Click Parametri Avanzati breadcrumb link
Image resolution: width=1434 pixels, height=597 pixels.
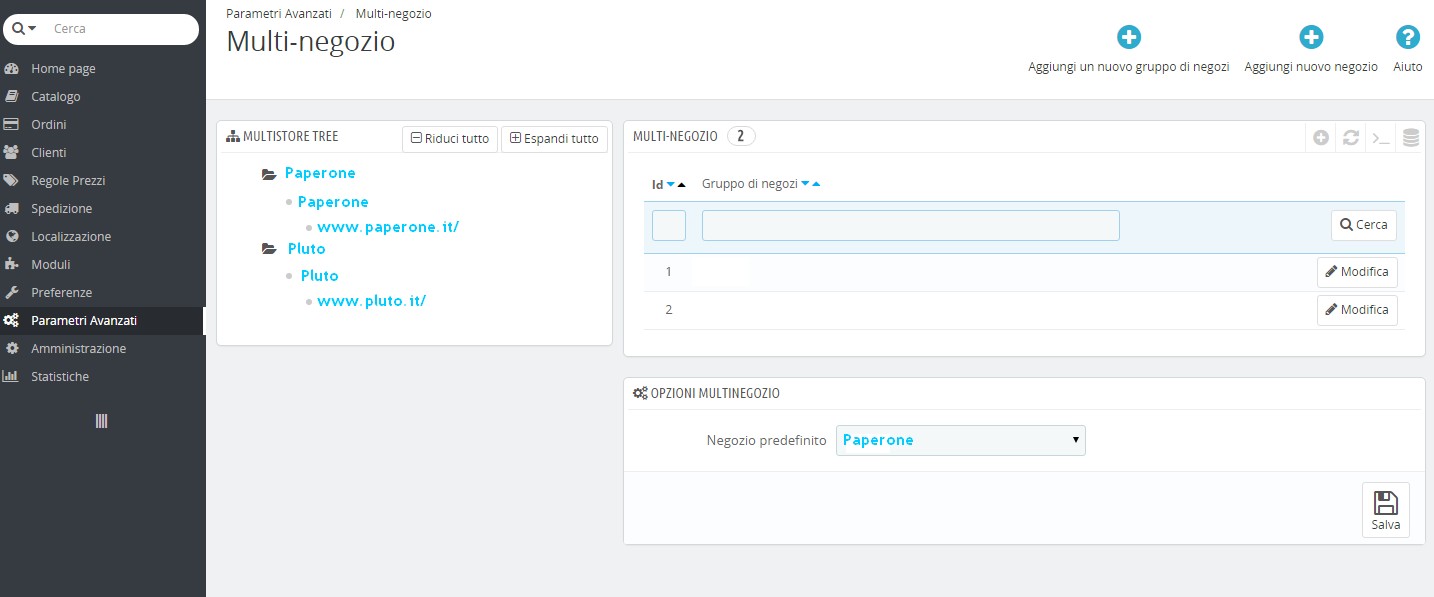pos(279,14)
